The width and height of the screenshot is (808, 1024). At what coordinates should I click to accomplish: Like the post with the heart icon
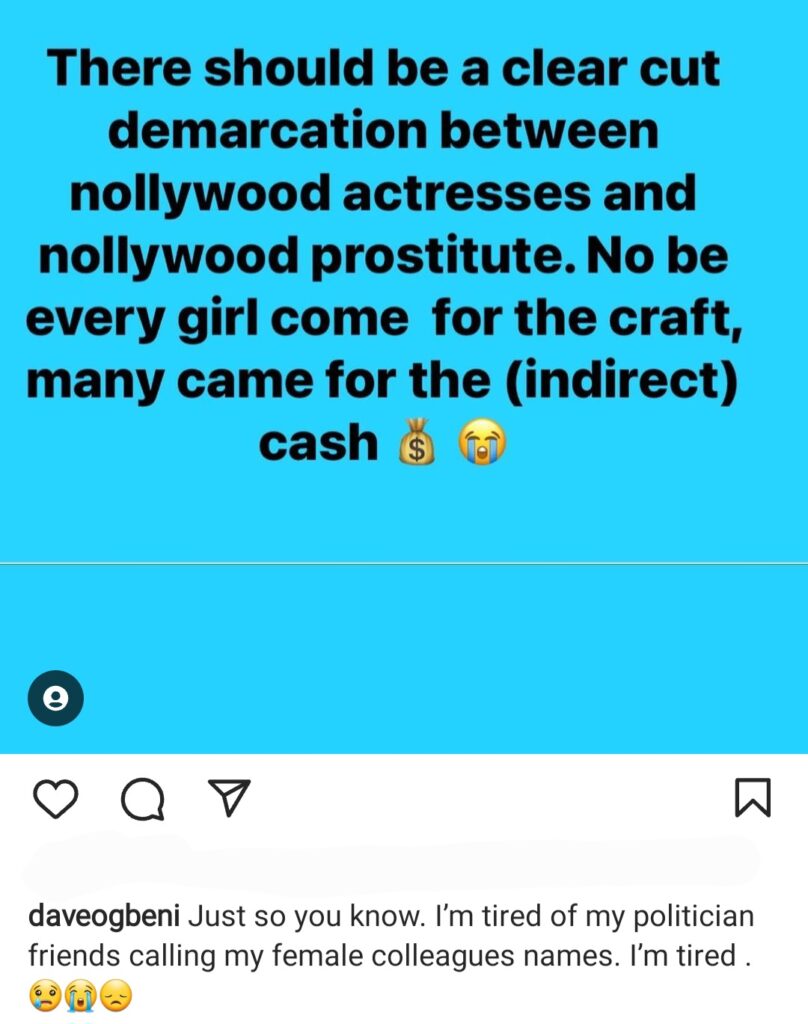(56, 799)
